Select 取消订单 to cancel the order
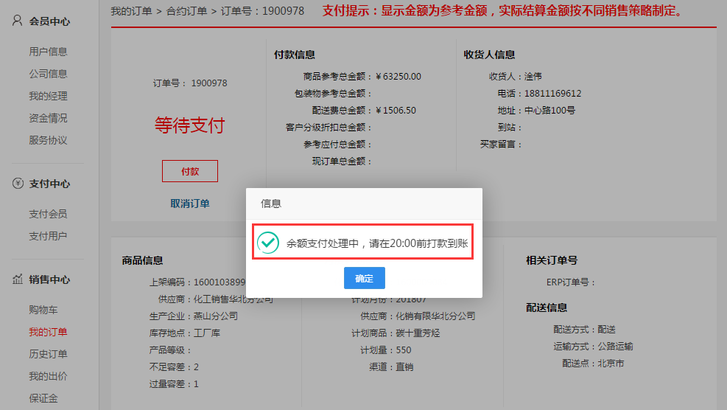This screenshot has height=410, width=727. 189,204
